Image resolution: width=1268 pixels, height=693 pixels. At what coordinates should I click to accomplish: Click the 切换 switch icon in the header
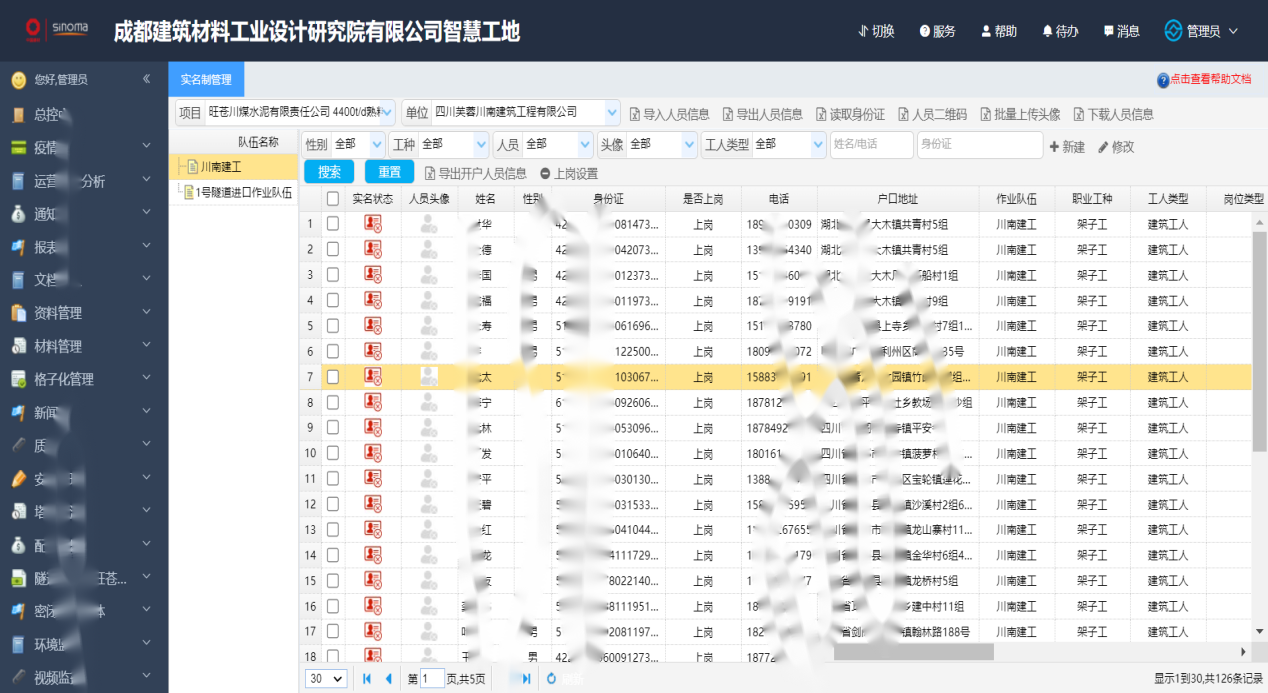864,31
